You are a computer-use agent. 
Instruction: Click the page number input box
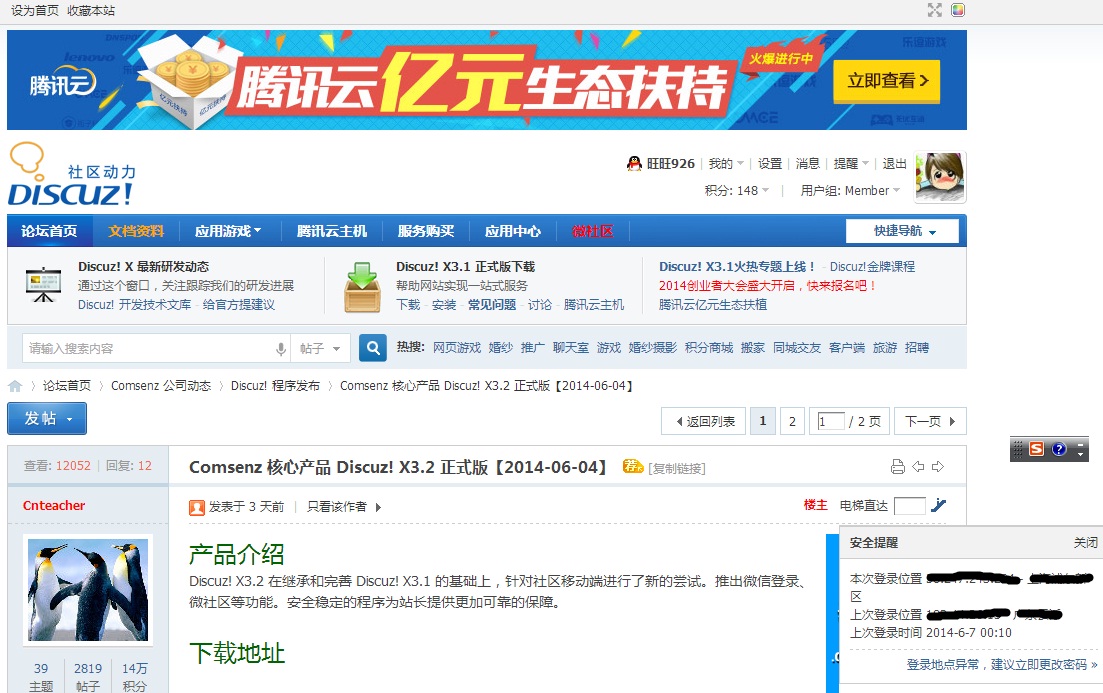[x=830, y=421]
